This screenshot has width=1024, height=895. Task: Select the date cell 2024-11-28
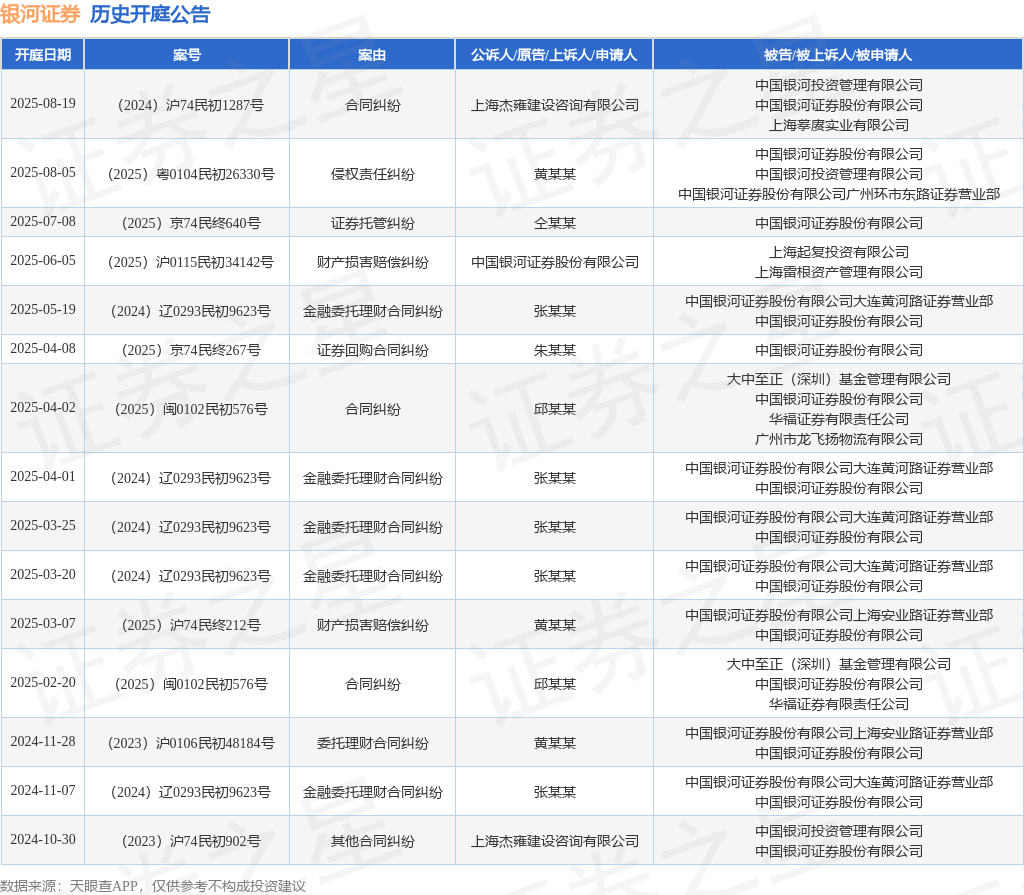(43, 742)
